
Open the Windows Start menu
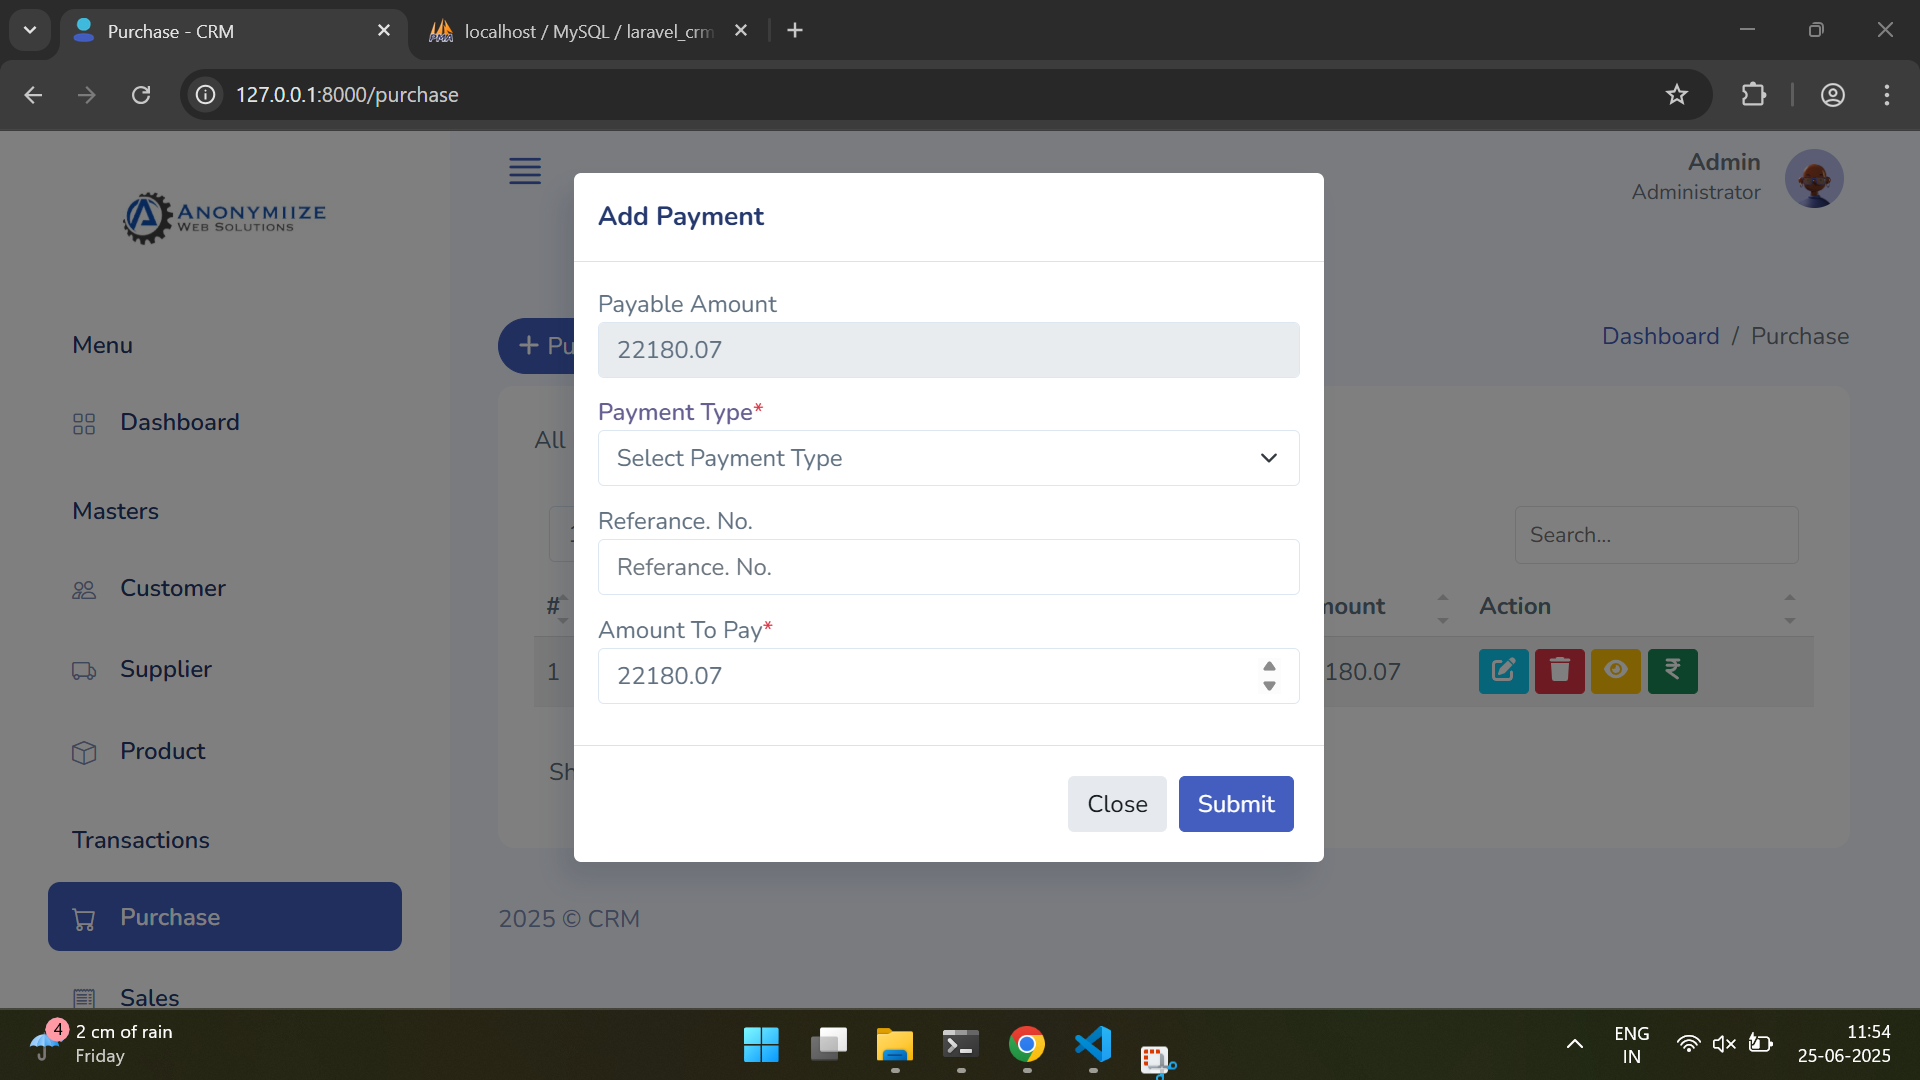[761, 1045]
